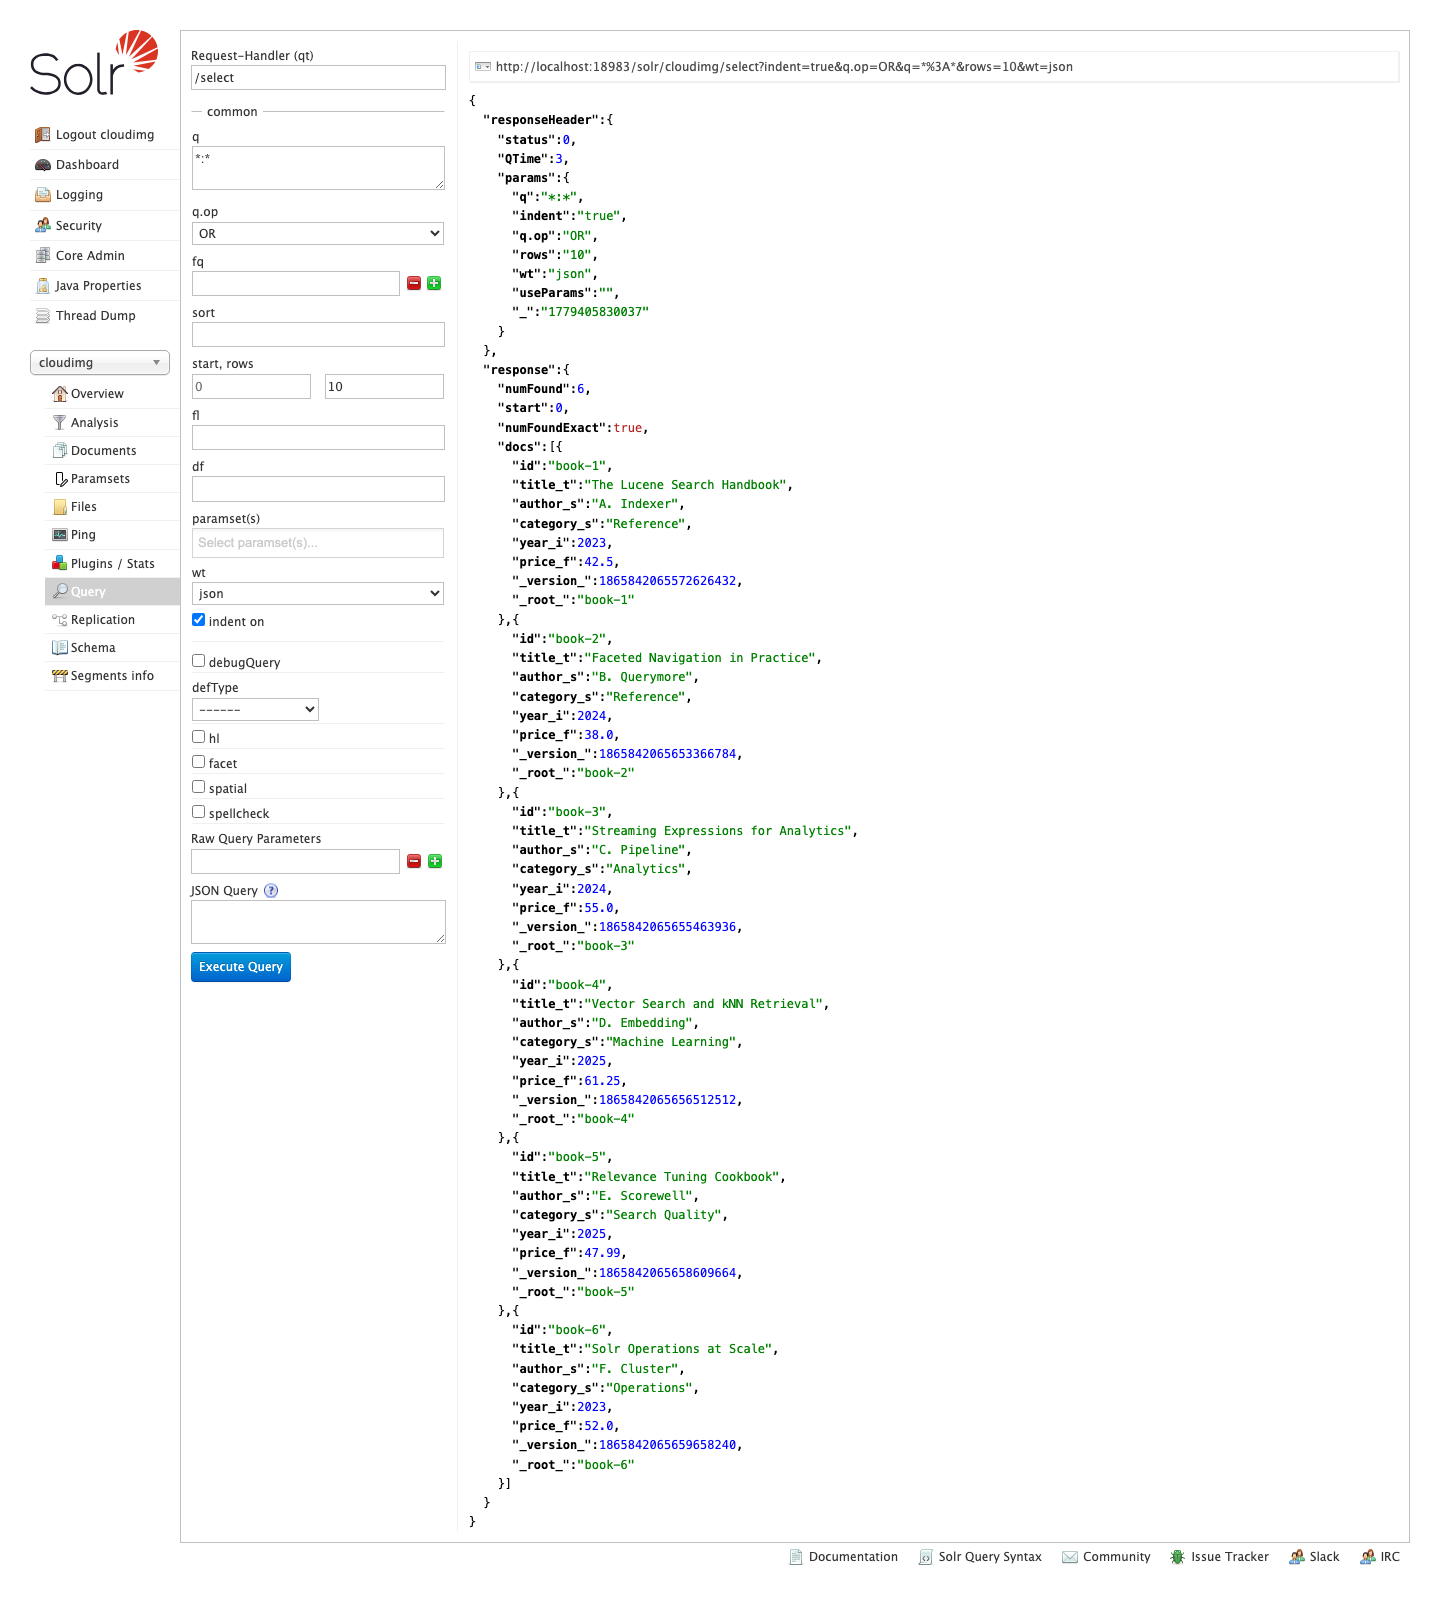Click the rows field showing 10
Screen dimensions: 1440x1603
(384, 387)
